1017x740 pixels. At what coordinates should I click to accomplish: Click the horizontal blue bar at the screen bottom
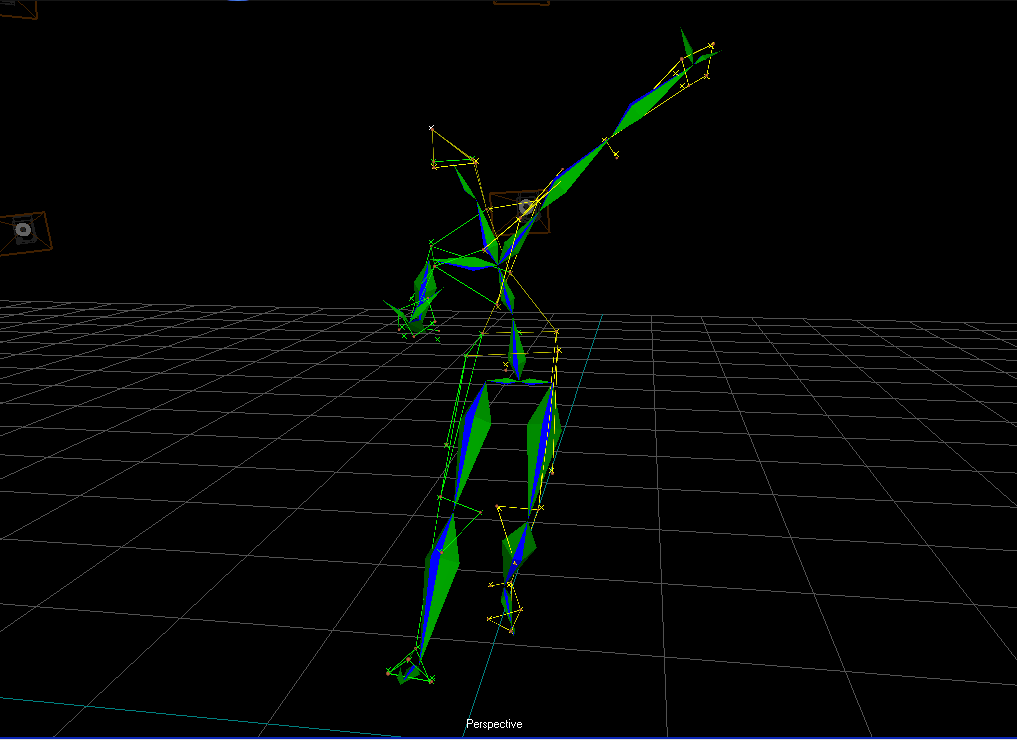(508, 737)
